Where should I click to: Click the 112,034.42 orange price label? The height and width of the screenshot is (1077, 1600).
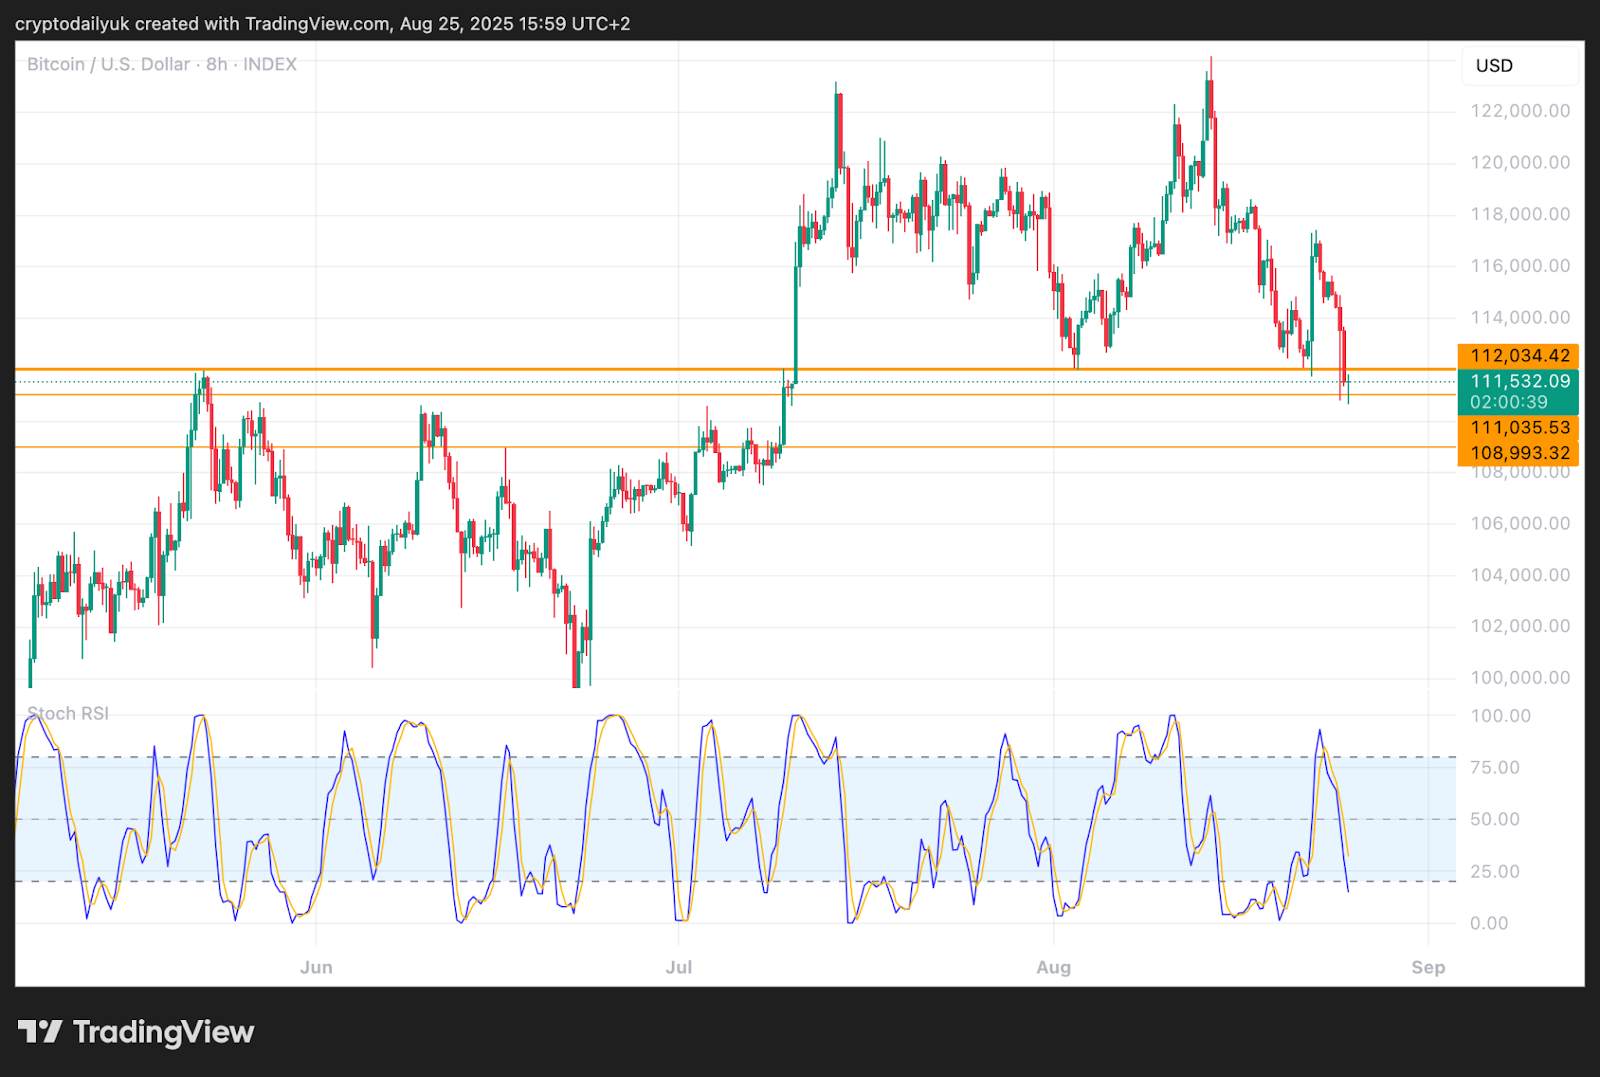coord(1518,356)
